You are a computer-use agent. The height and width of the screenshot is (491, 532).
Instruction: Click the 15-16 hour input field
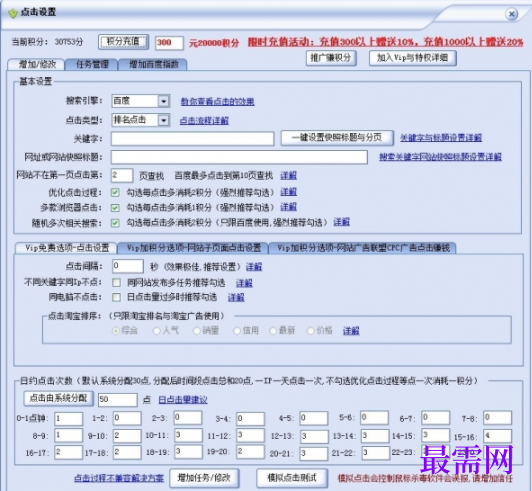point(498,436)
